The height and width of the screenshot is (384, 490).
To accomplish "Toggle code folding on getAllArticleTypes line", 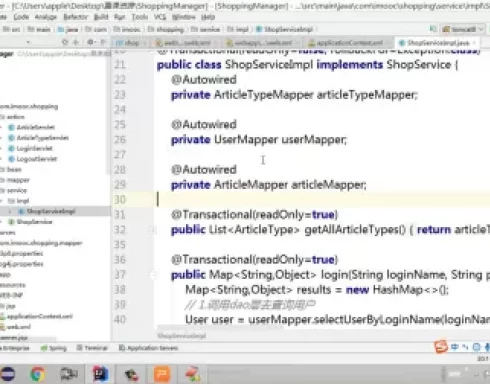I will pyautogui.click(x=152, y=230).
